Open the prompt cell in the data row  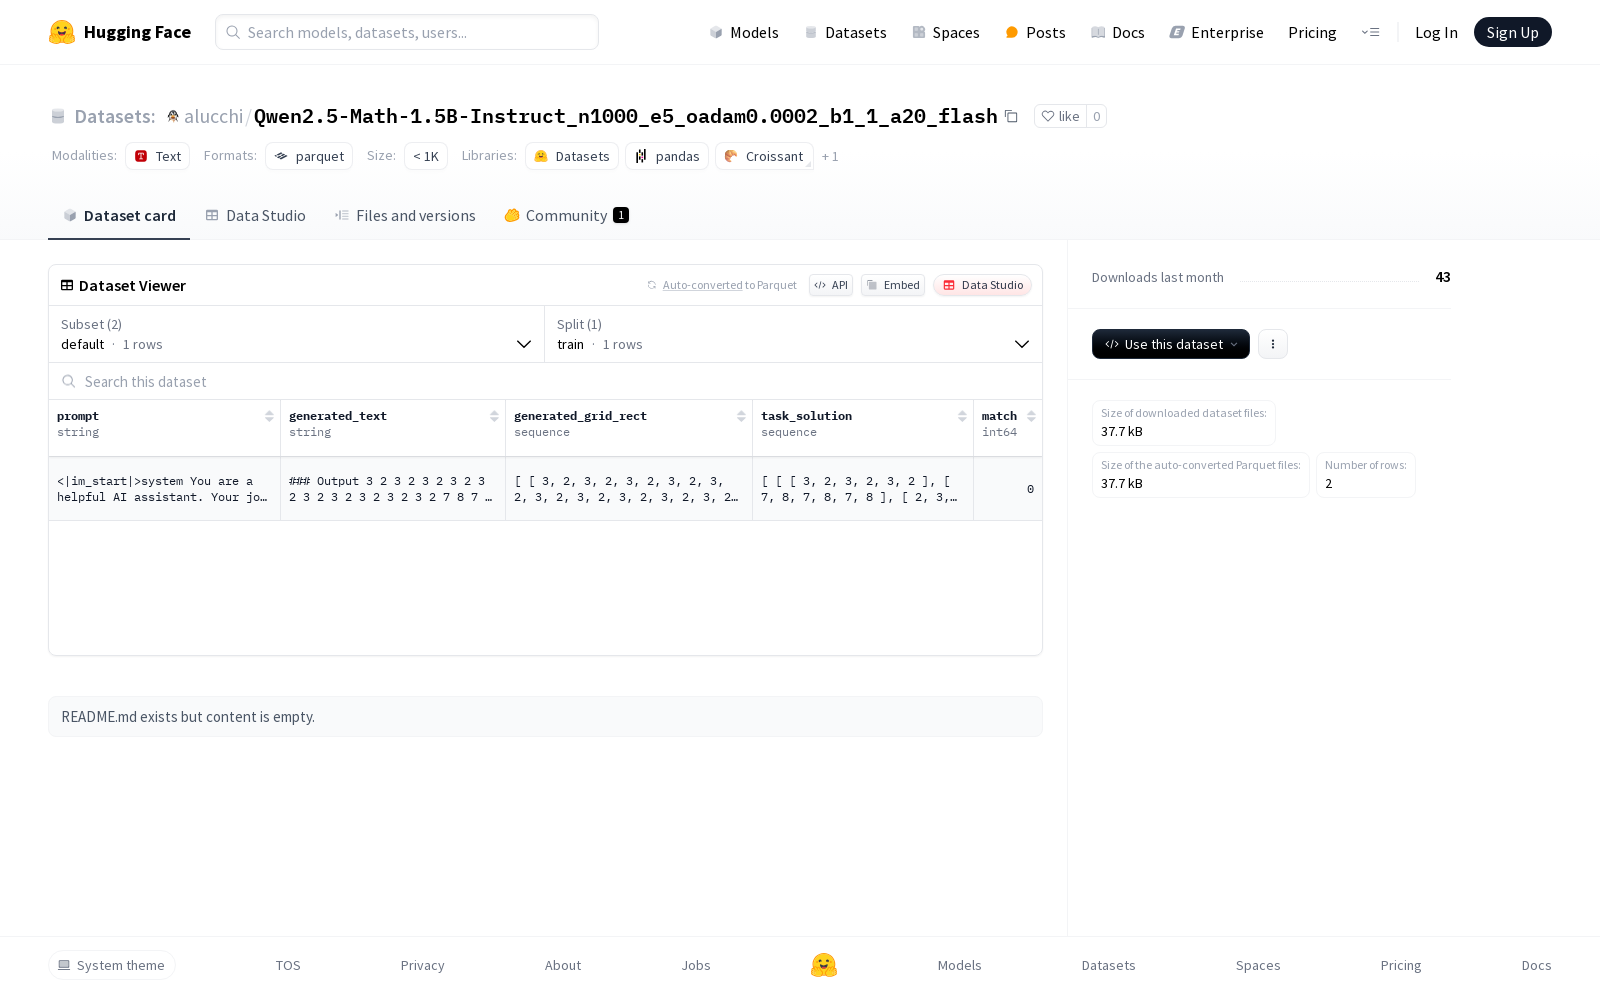[164, 489]
